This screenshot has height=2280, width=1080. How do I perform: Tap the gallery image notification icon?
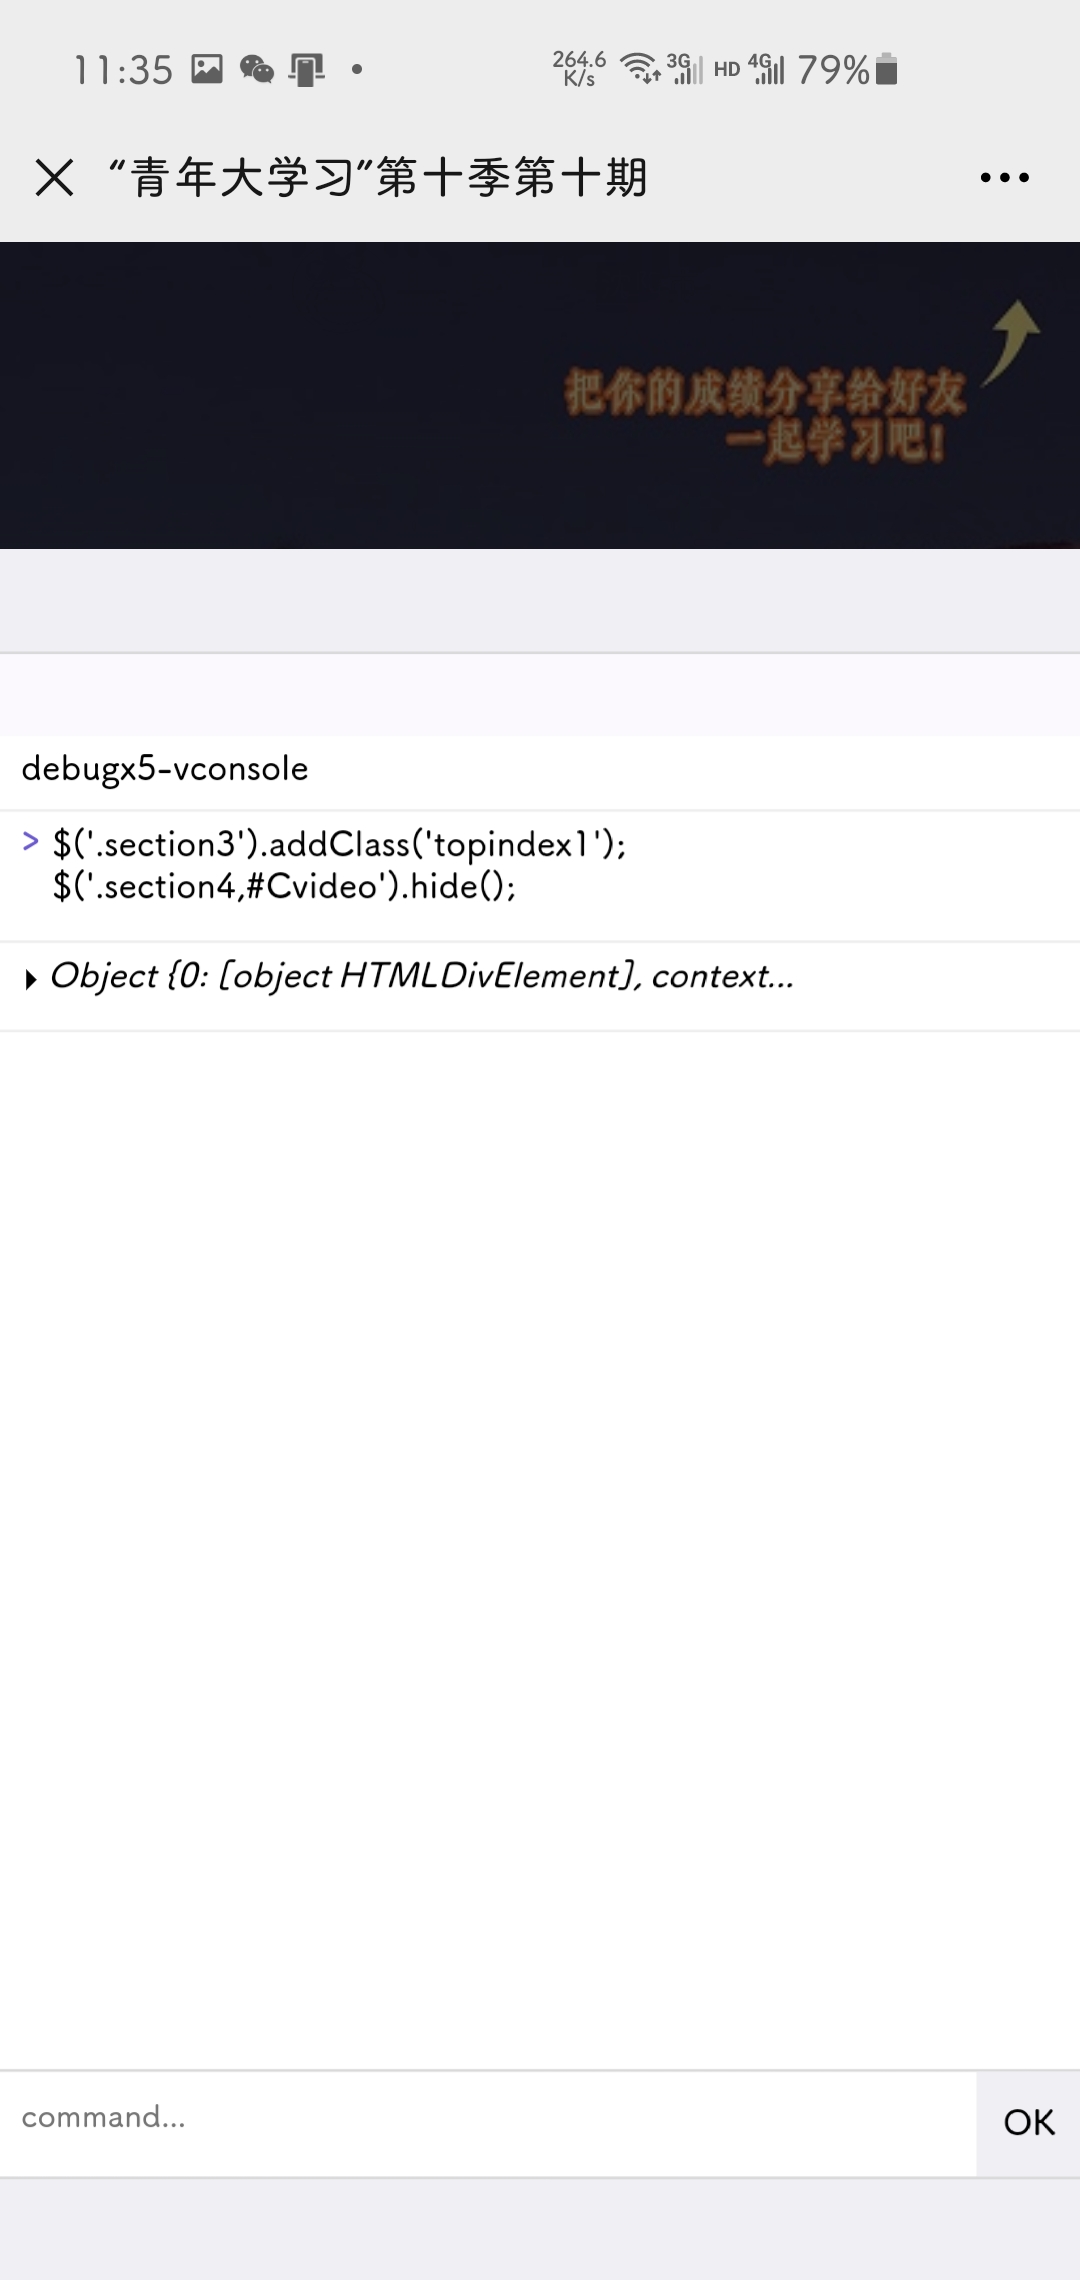[x=207, y=69]
